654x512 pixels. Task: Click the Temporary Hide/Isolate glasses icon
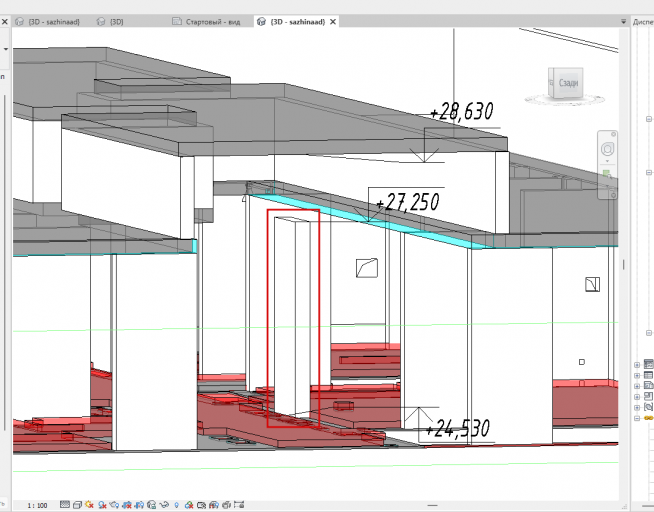coord(164,505)
